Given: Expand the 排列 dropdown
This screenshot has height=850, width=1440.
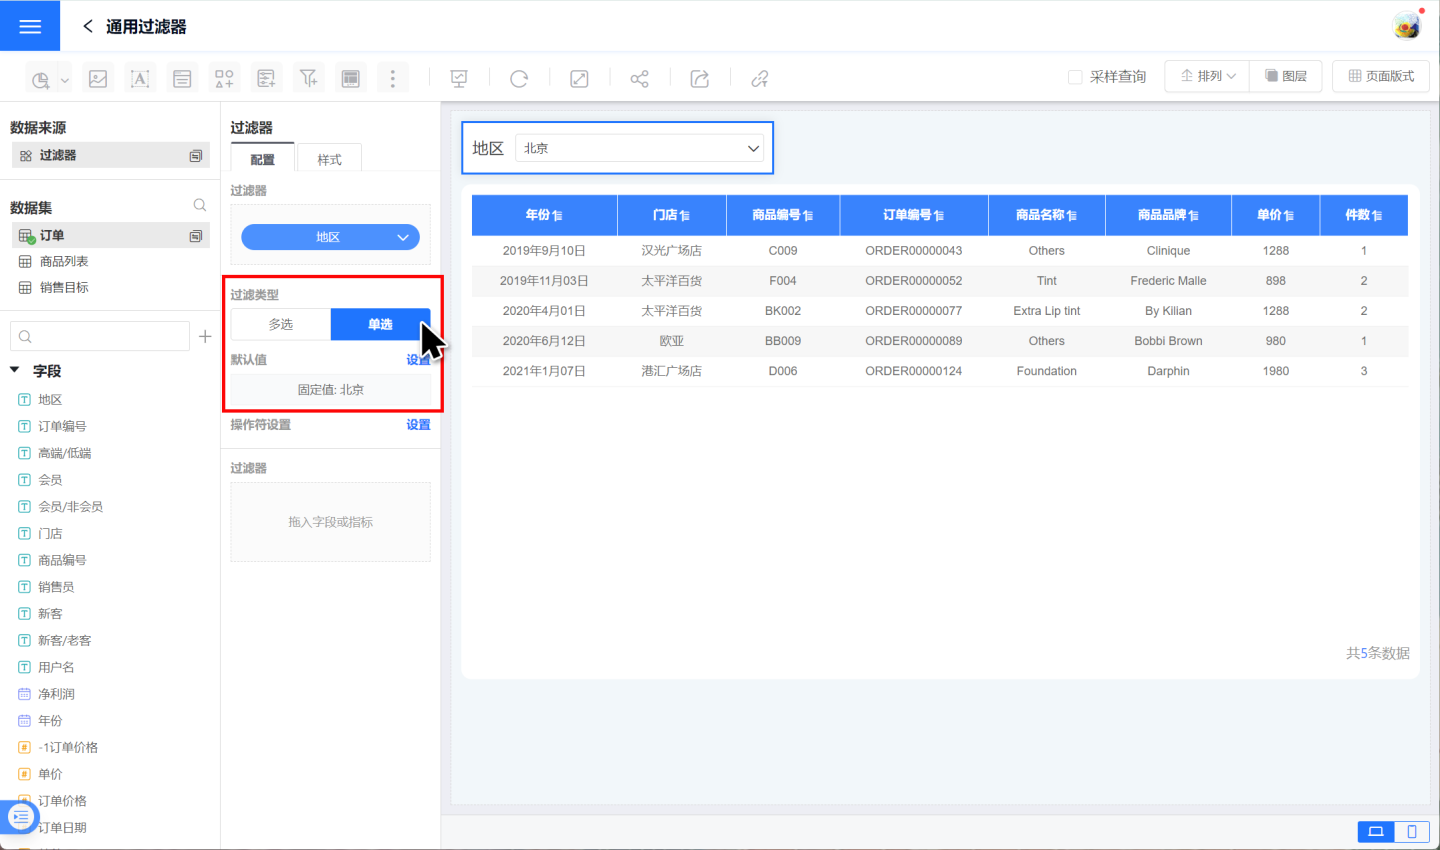Looking at the screenshot, I should 1208,76.
